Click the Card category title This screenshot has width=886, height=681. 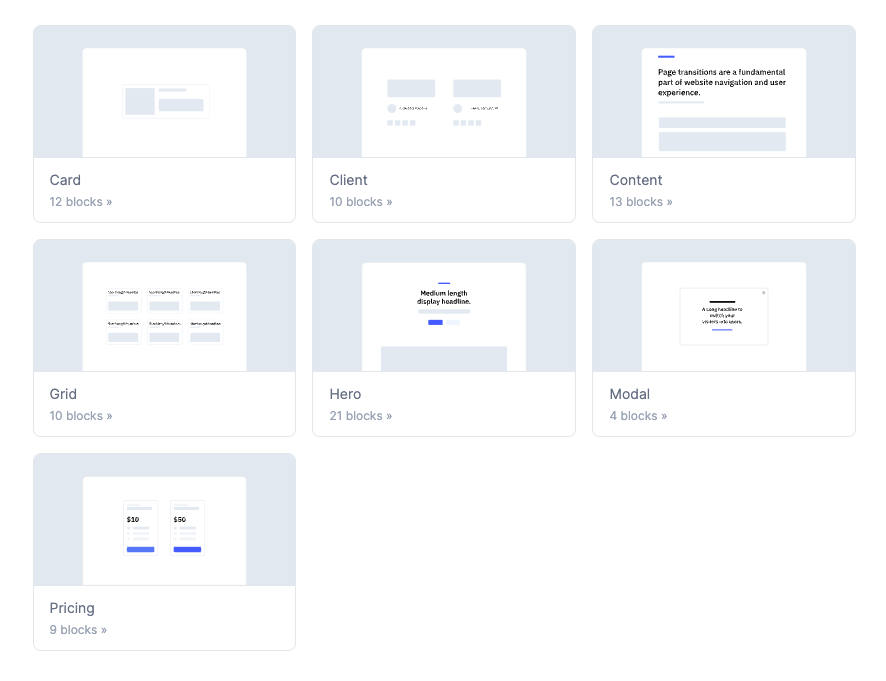(65, 180)
